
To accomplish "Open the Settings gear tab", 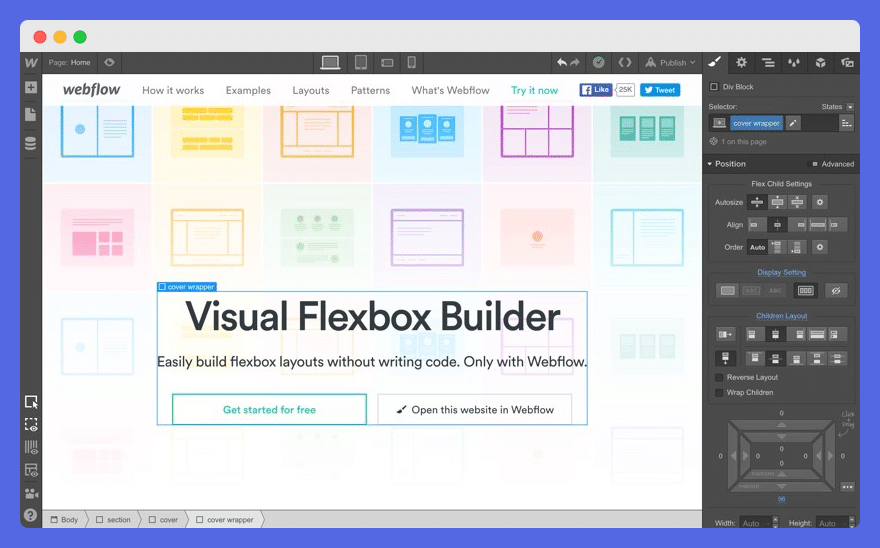I will pos(741,62).
